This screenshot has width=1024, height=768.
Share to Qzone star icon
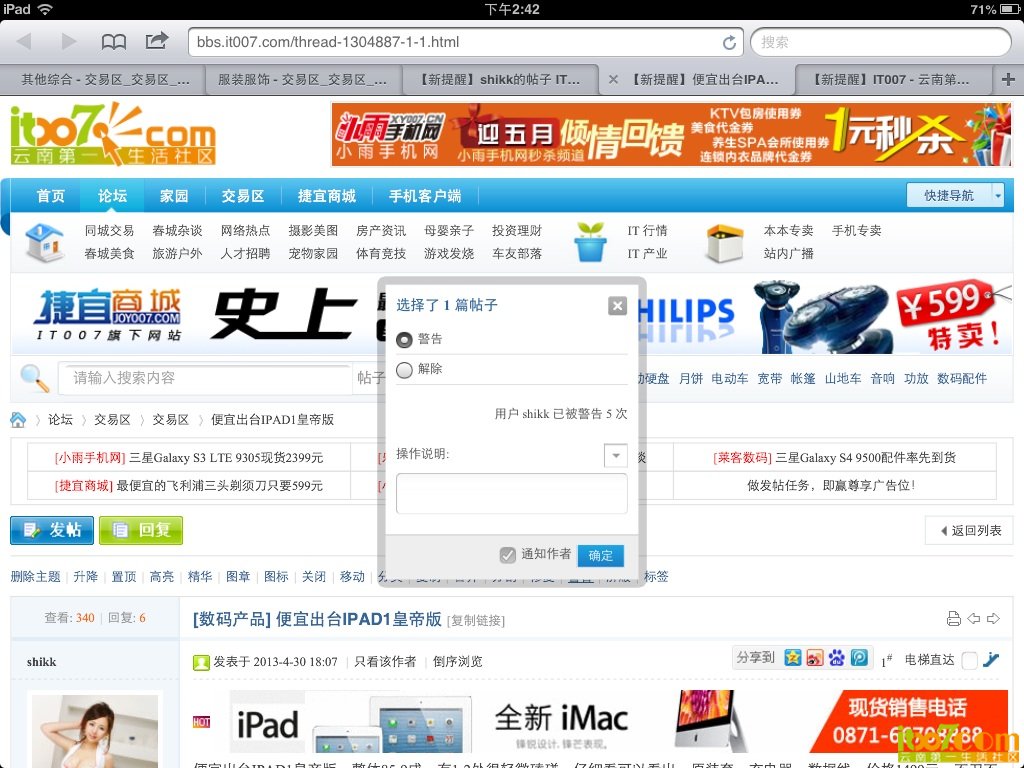point(793,658)
